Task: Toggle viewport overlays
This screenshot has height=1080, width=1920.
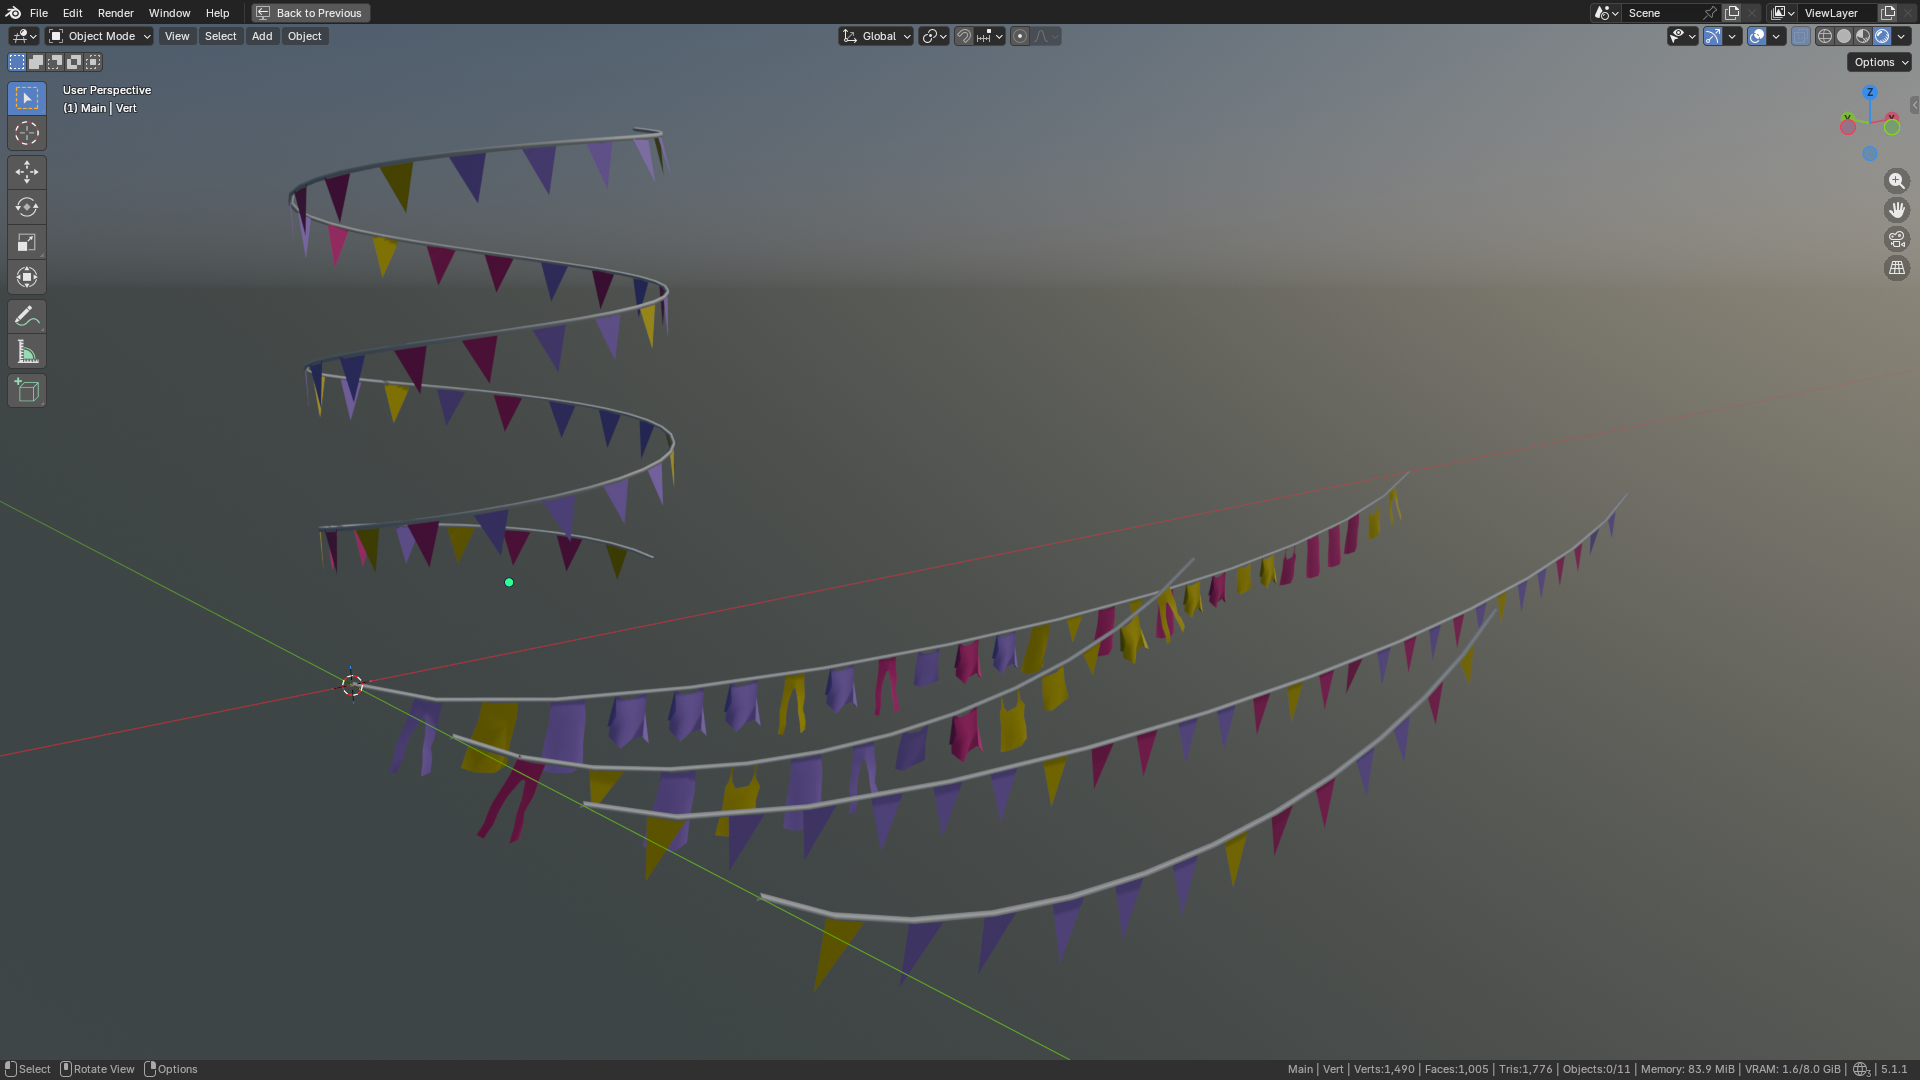Action: click(x=1756, y=36)
